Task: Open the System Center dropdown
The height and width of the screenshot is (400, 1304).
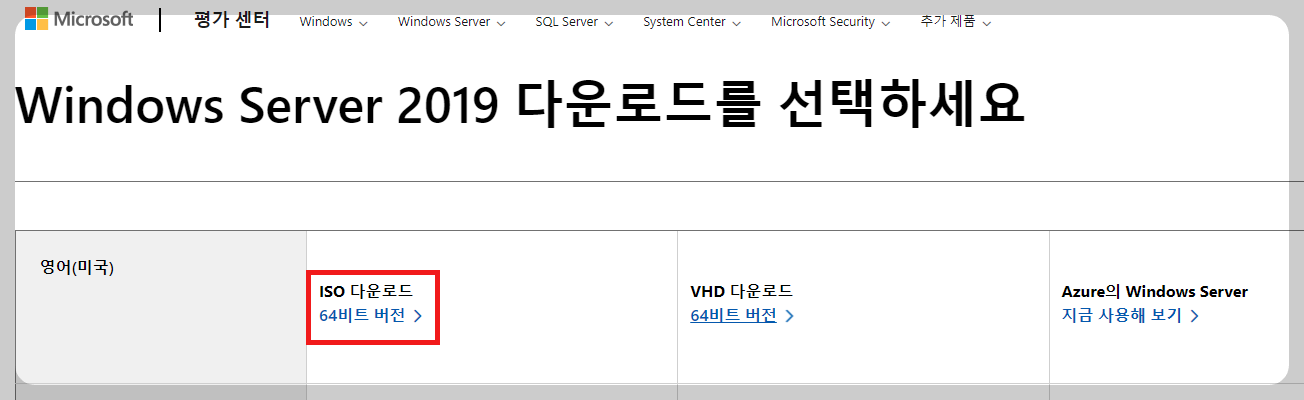Action: (x=692, y=22)
